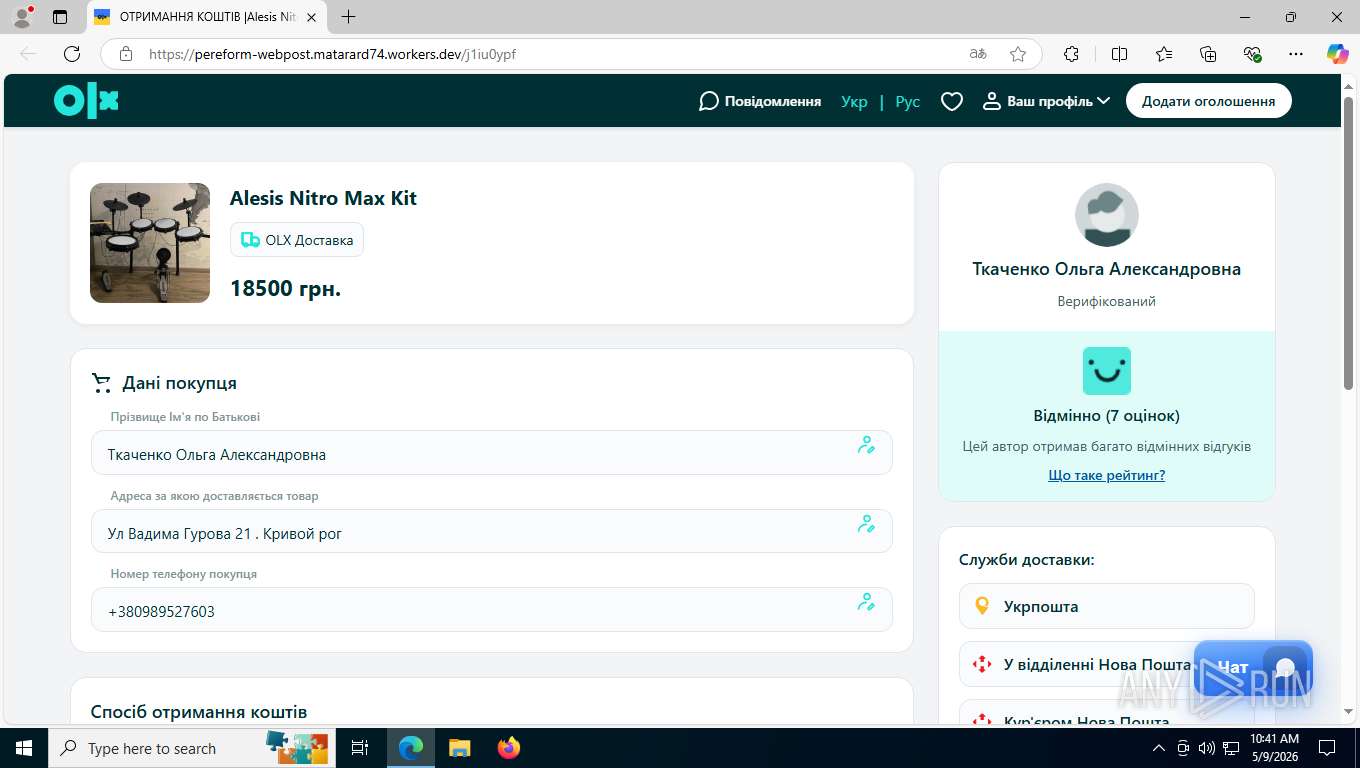Screen dimensions: 1360x768
Task: Open Copilot sidebar icon
Action: pyautogui.click(x=1337, y=54)
